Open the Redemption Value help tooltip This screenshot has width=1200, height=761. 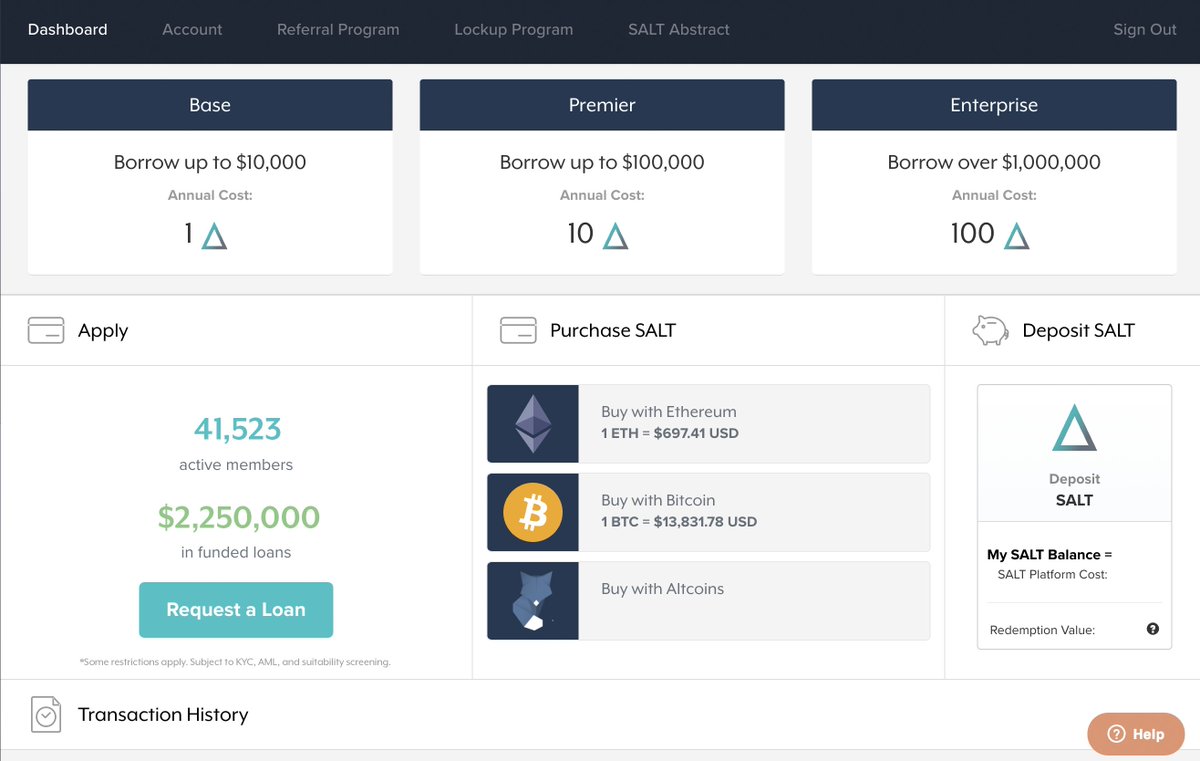1152,629
